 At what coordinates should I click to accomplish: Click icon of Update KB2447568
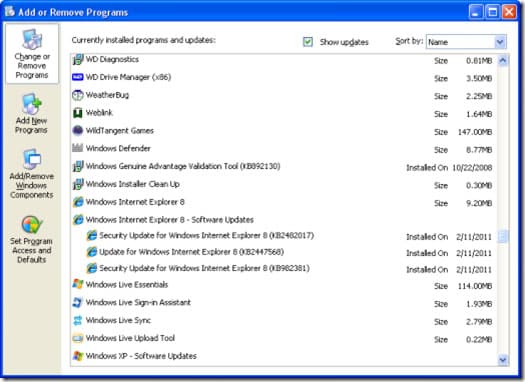[91, 252]
